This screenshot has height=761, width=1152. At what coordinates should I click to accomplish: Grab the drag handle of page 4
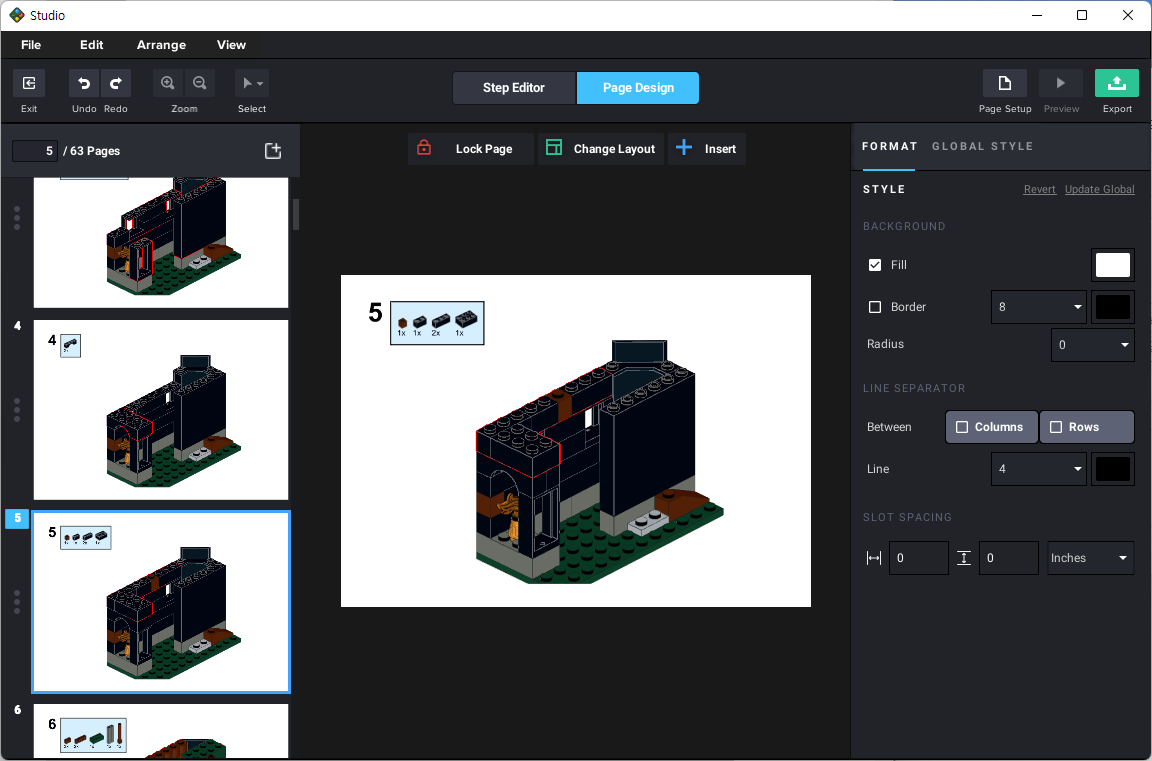coord(17,410)
